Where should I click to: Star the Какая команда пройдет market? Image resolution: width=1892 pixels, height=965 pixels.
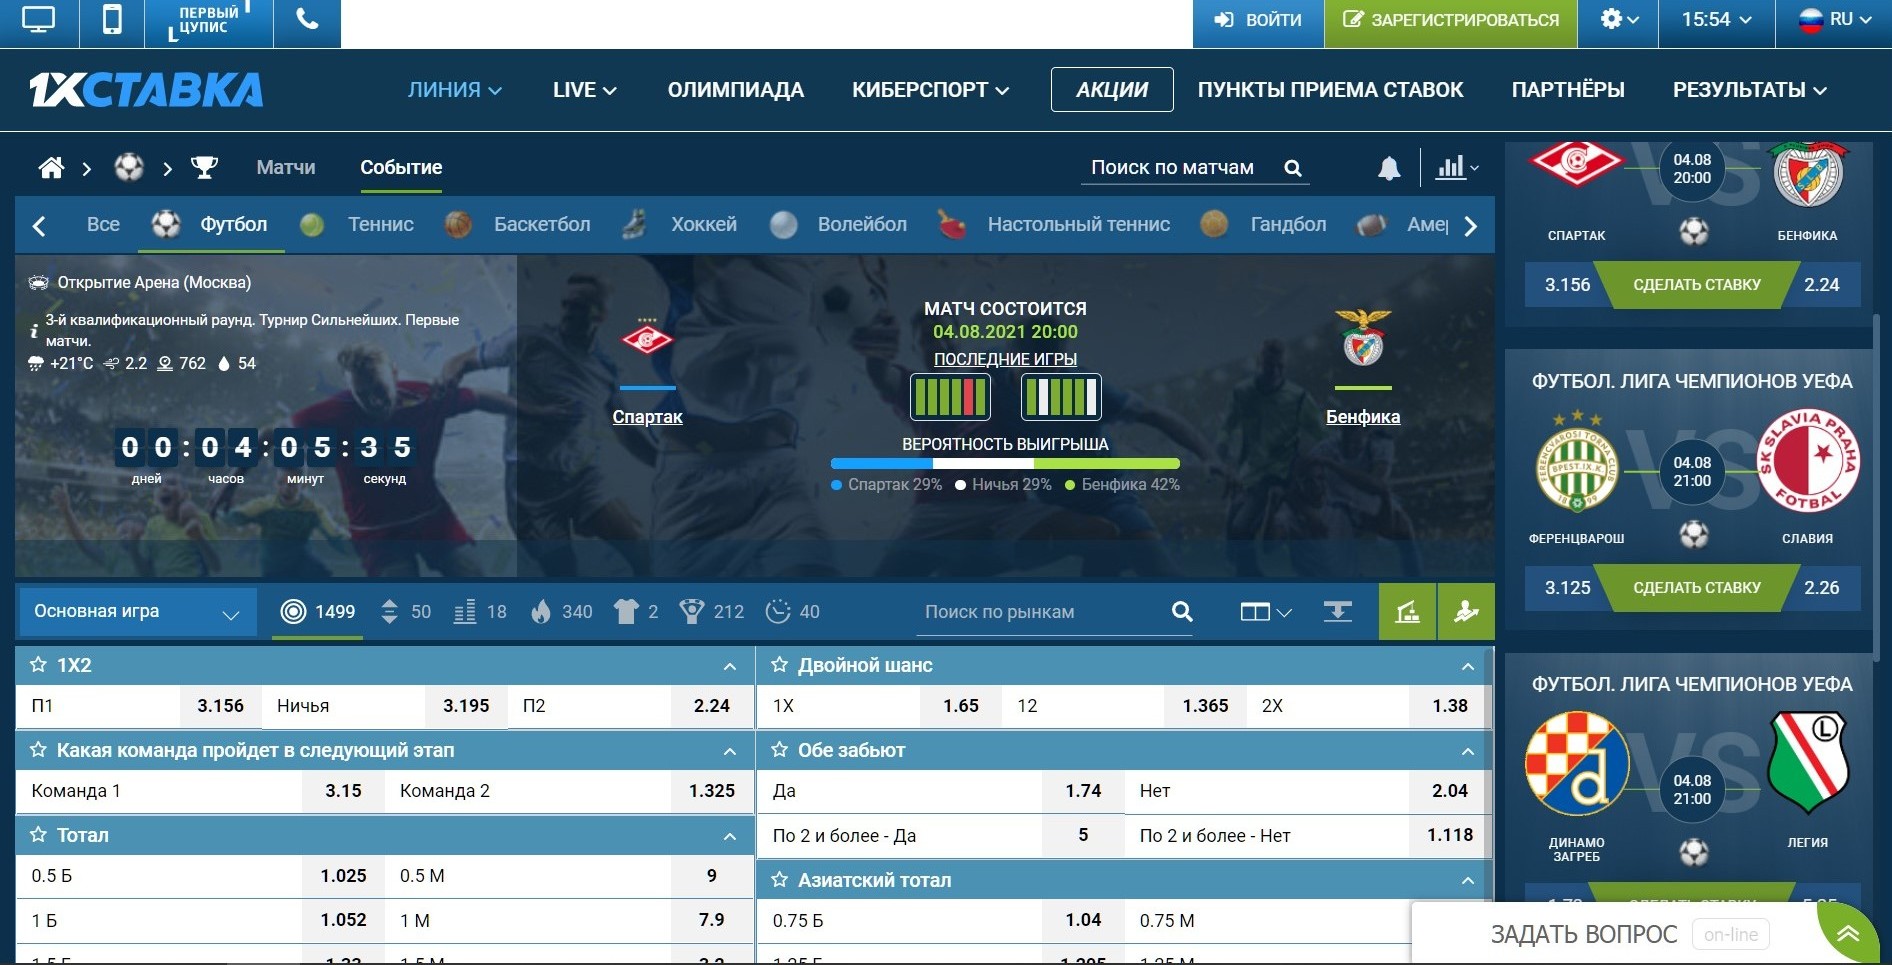tap(39, 750)
